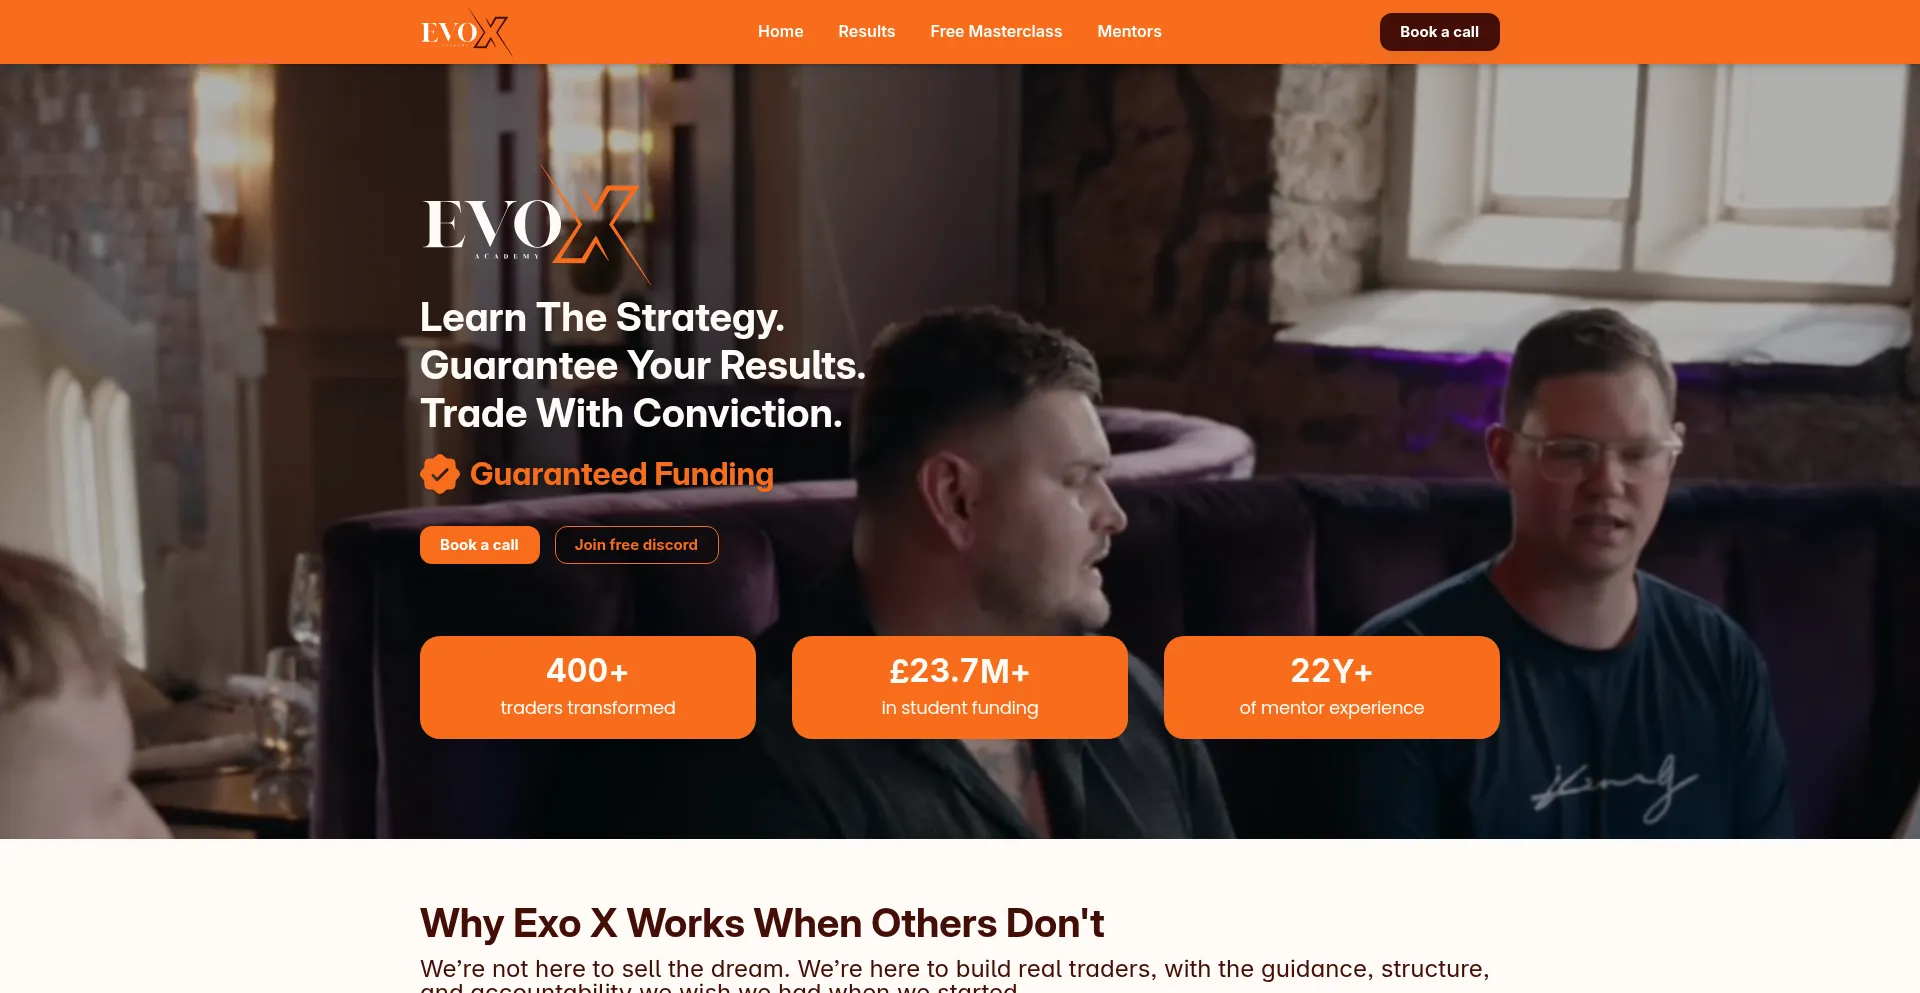Open the Home nav link
This screenshot has width=1920, height=993.
tap(780, 31)
